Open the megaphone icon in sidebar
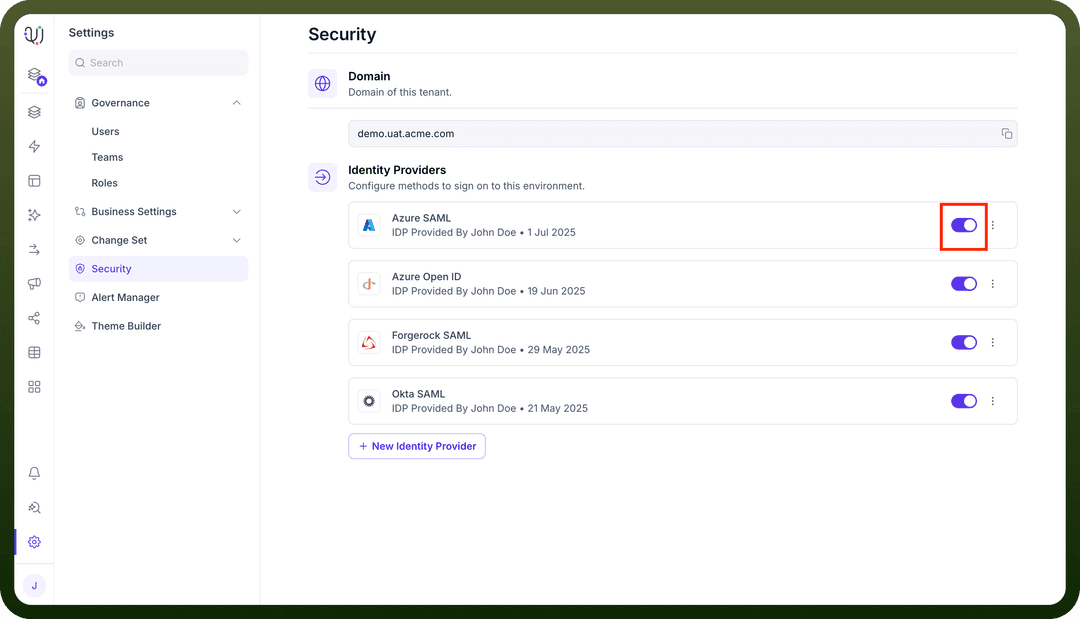Viewport: 1080px width, 619px height. (x=34, y=284)
